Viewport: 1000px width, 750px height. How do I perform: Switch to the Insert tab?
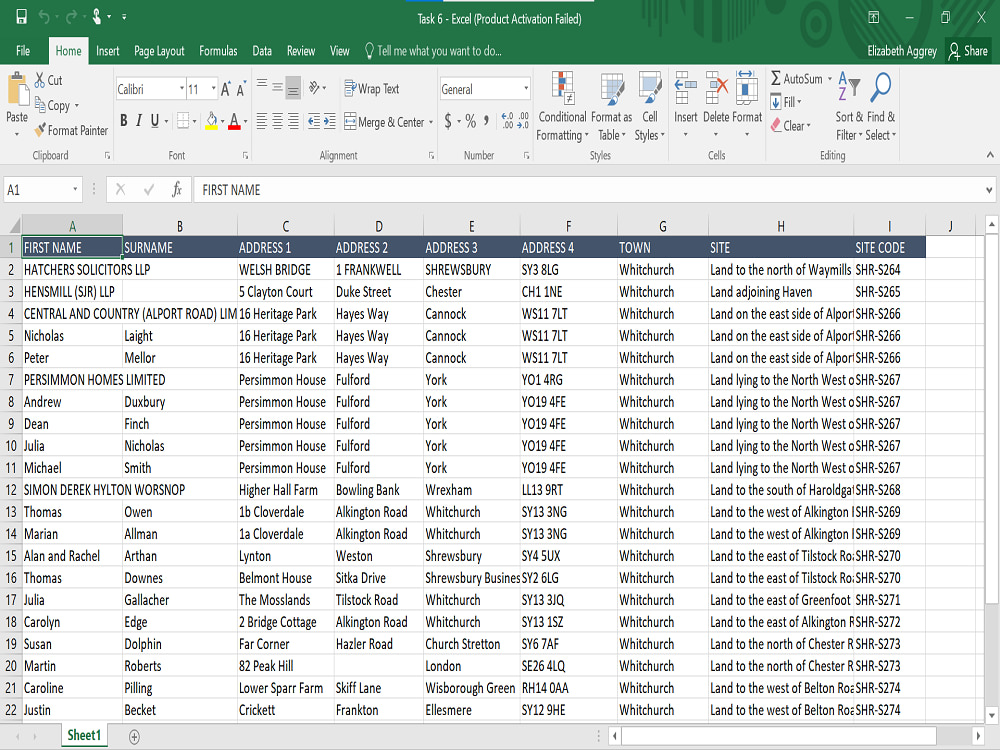[107, 51]
